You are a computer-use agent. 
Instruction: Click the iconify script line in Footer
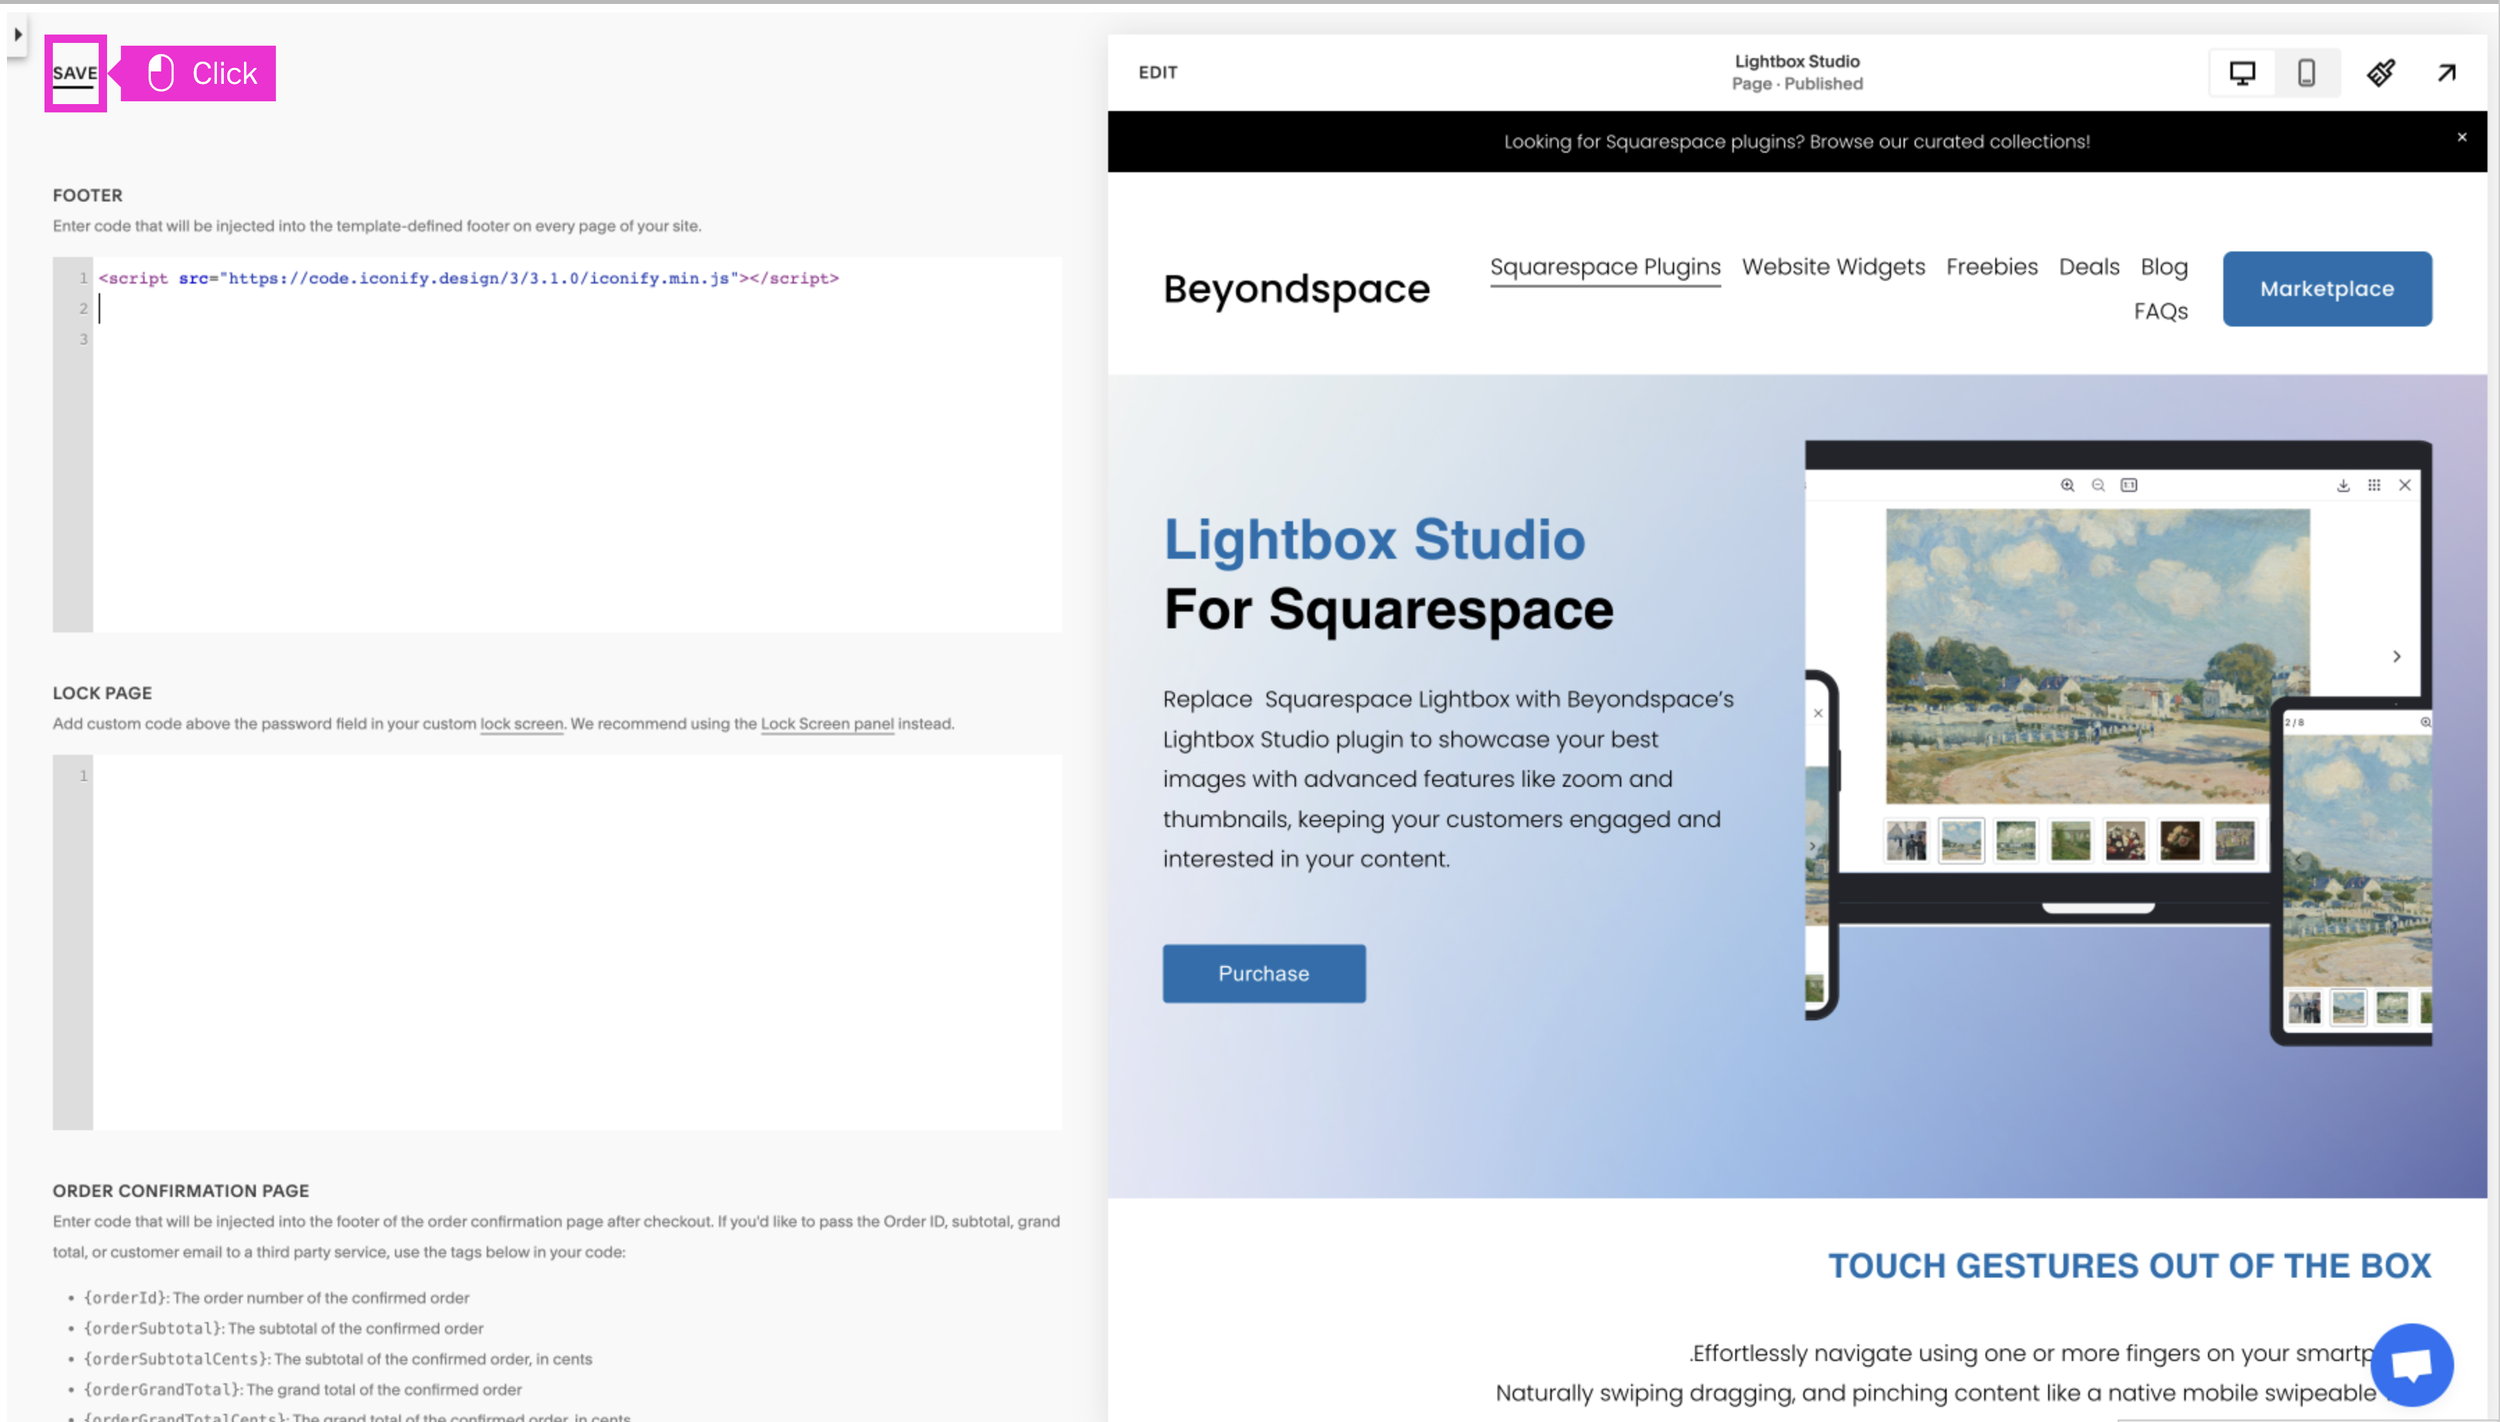pos(469,279)
